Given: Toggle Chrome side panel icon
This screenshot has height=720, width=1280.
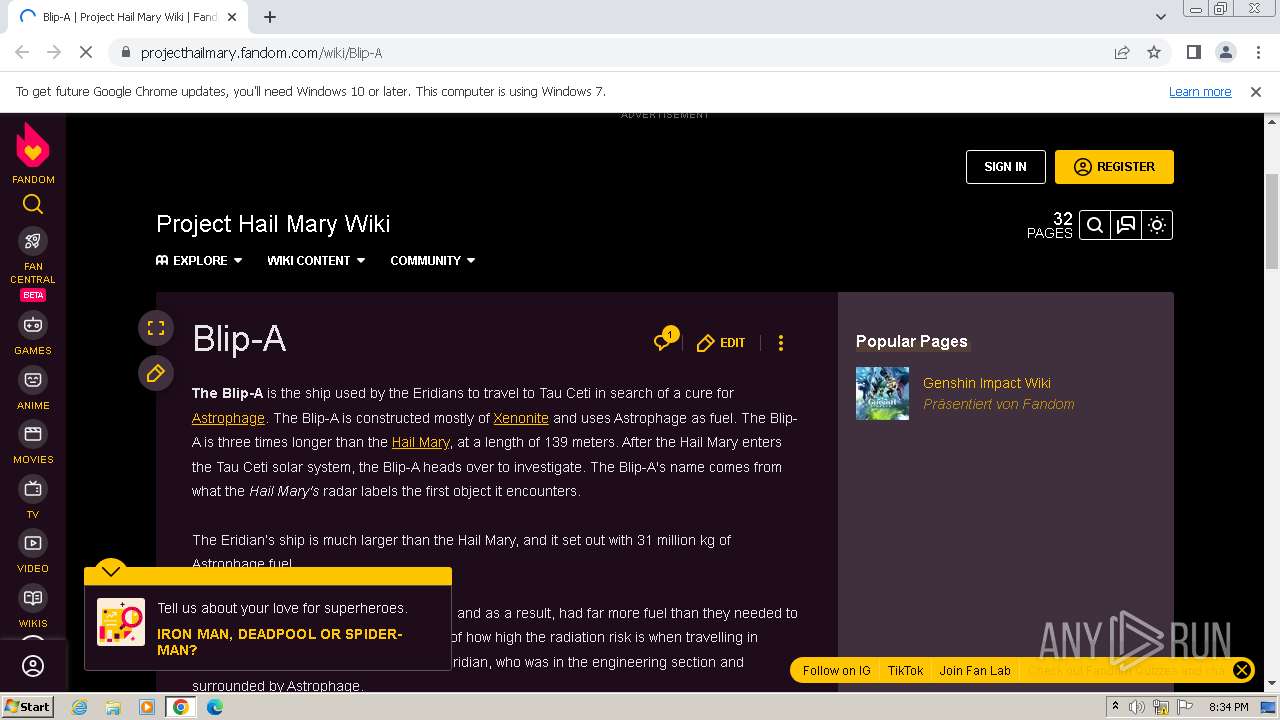Looking at the screenshot, I should (x=1194, y=52).
